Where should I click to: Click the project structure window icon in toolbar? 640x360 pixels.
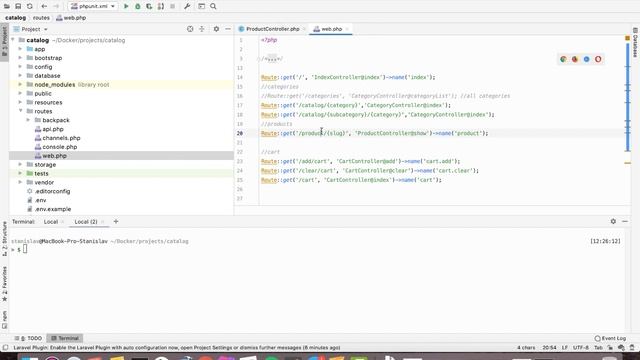[202, 6]
